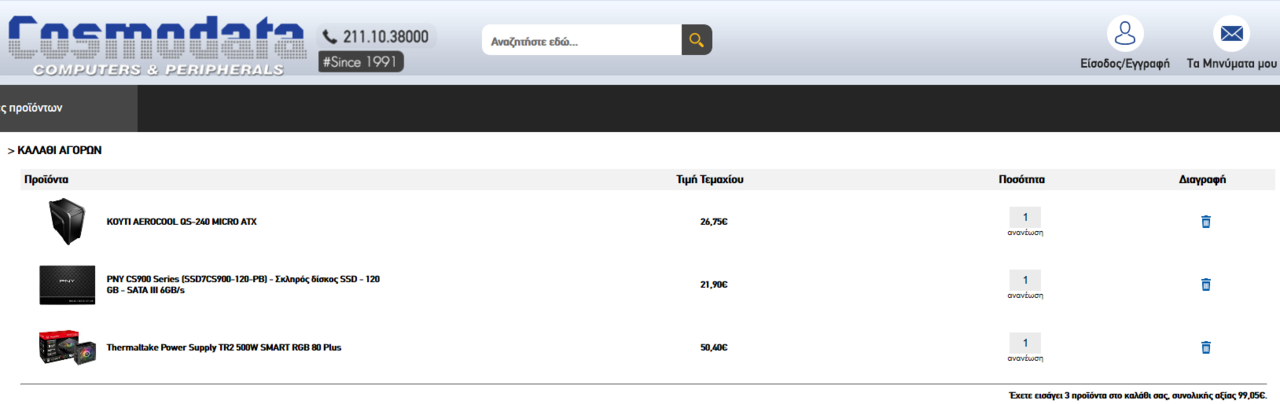Open the messages envelope icon
Image resolution: width=1280 pixels, height=404 pixels.
pos(1231,34)
